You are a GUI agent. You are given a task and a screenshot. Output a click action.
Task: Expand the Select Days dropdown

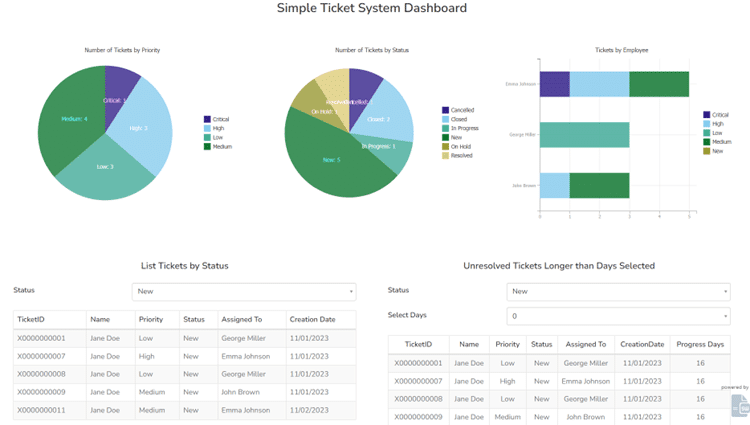point(617,316)
